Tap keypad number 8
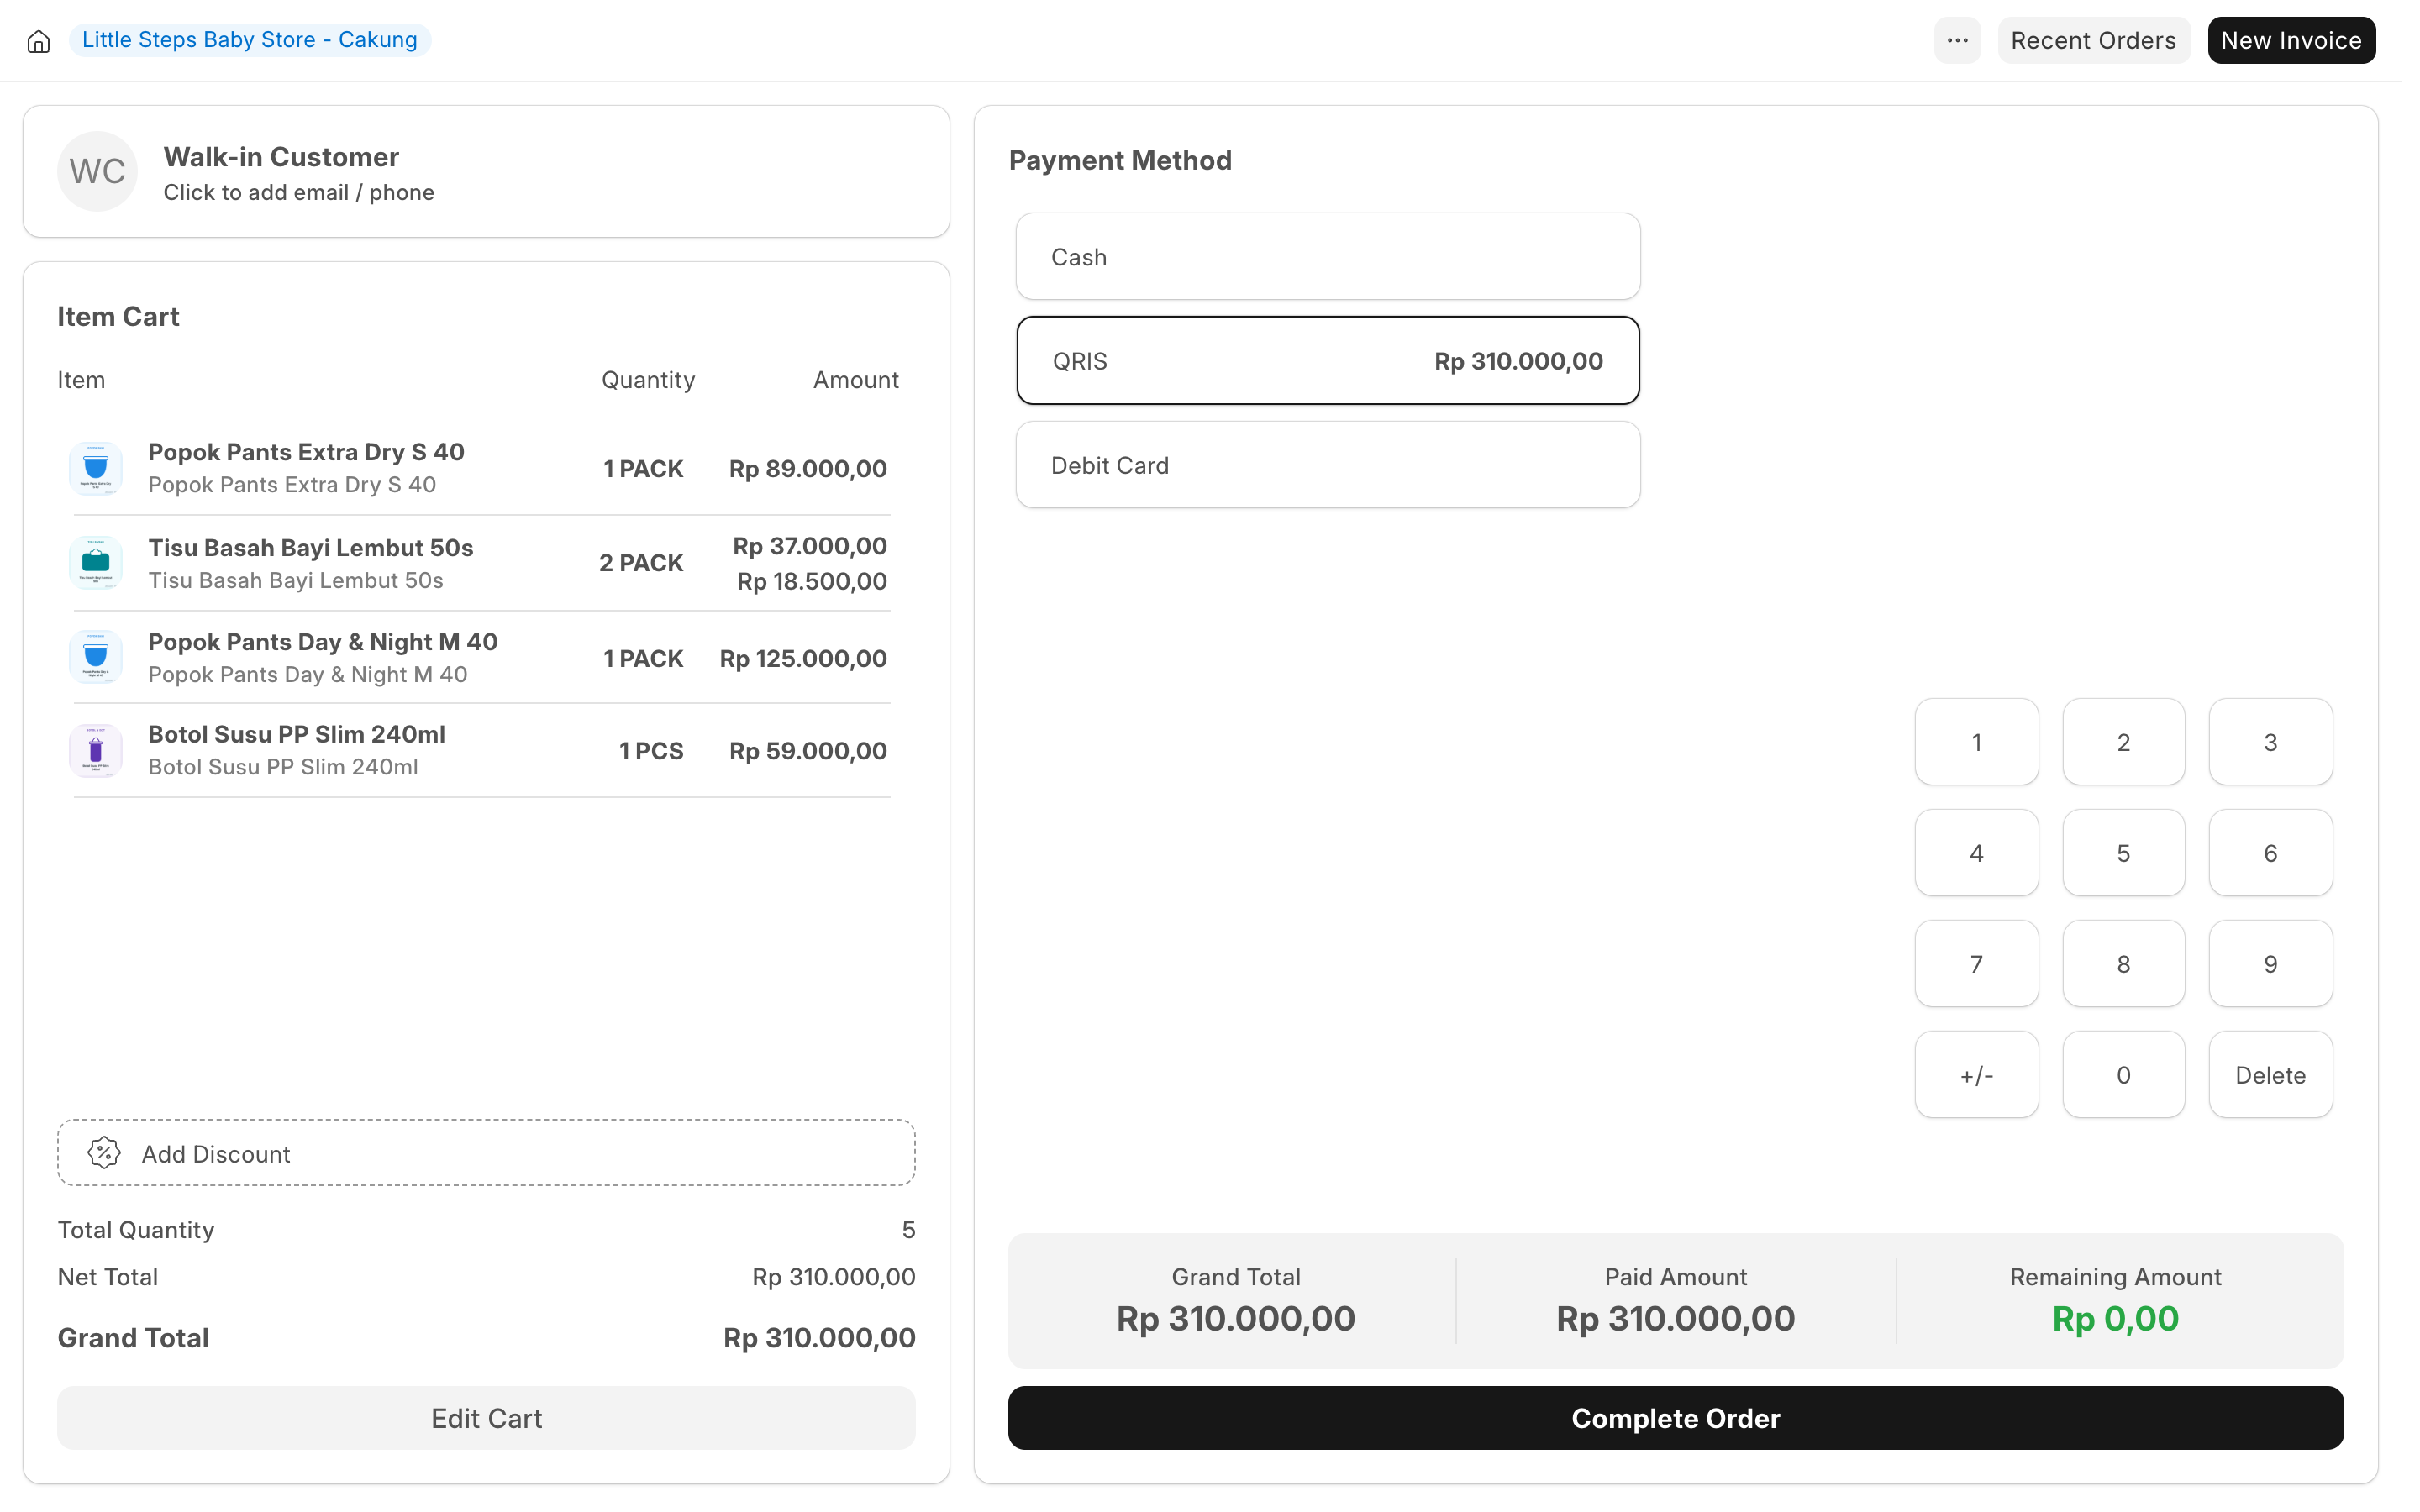 coord(2123,964)
